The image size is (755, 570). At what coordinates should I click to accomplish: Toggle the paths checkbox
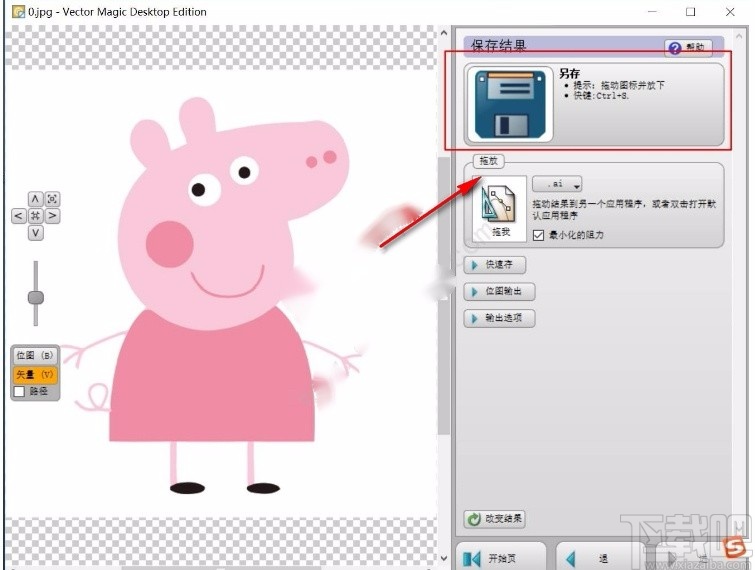click(19, 391)
